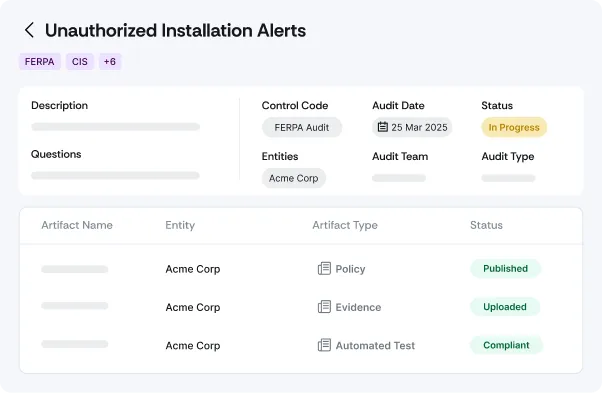Open the Automated Test artifact type label
602x393 pixels.
click(375, 346)
